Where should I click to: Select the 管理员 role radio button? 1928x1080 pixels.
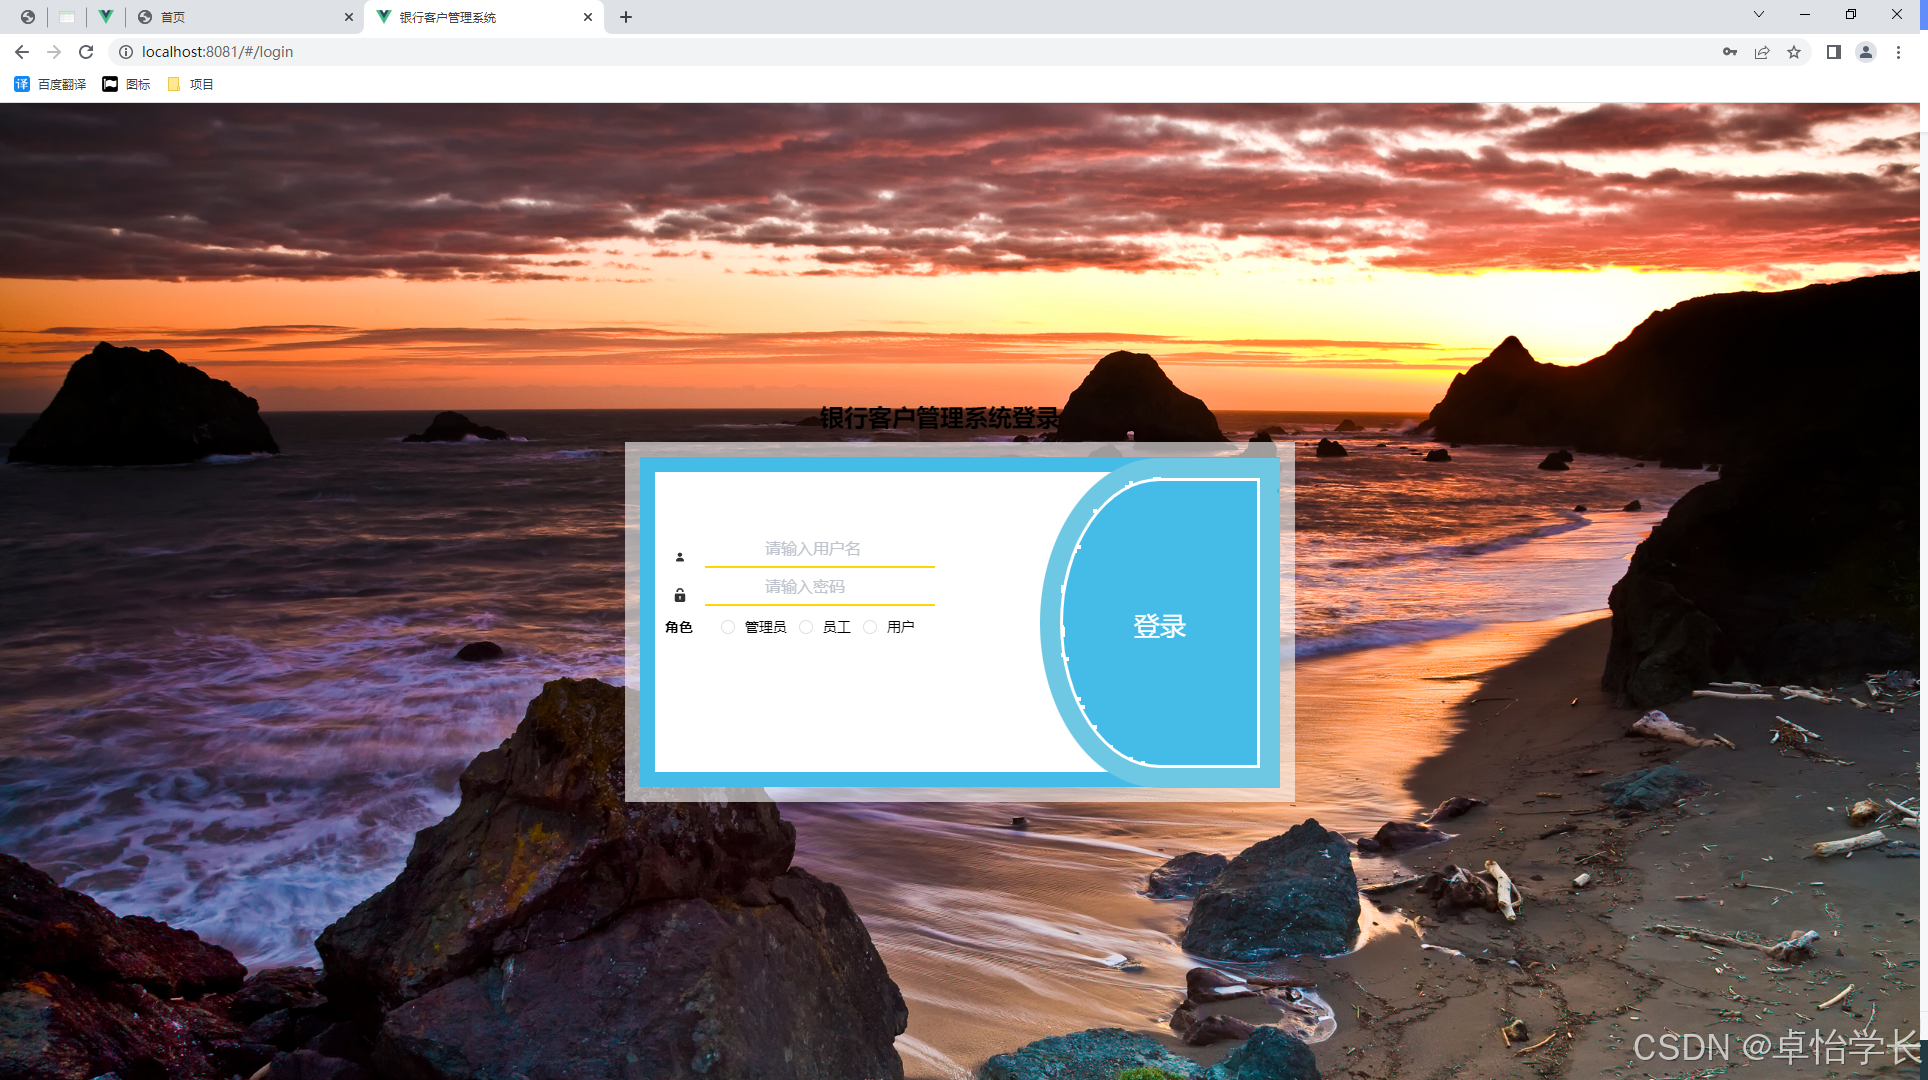(728, 627)
